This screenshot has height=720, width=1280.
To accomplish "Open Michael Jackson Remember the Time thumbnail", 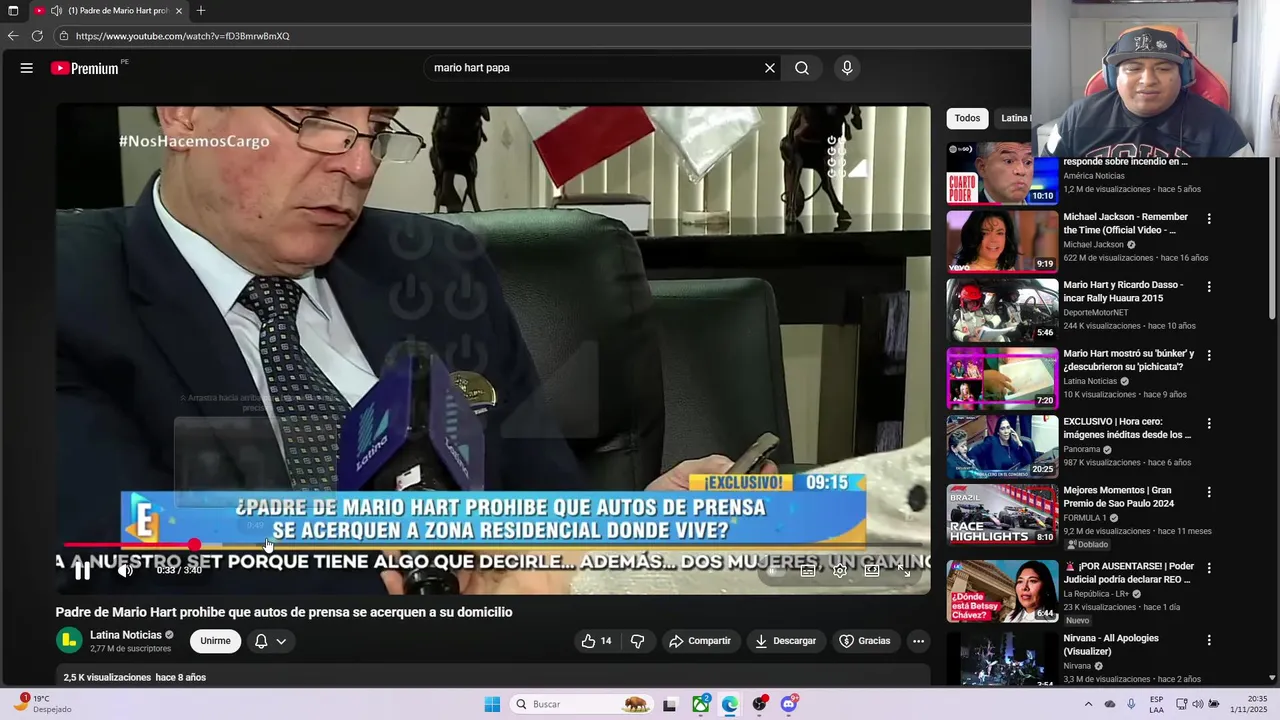I will coord(1002,241).
